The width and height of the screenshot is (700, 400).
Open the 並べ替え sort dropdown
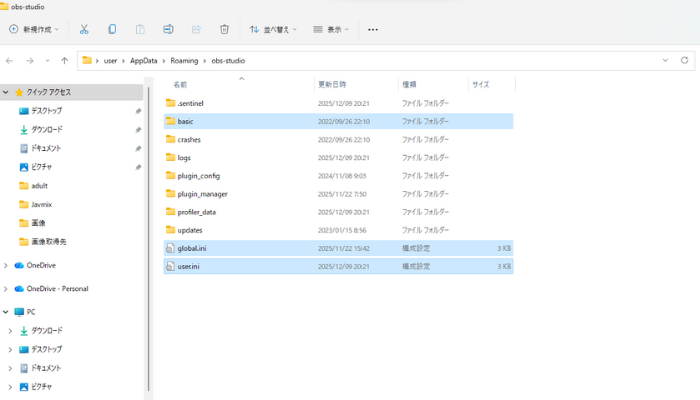coord(273,29)
